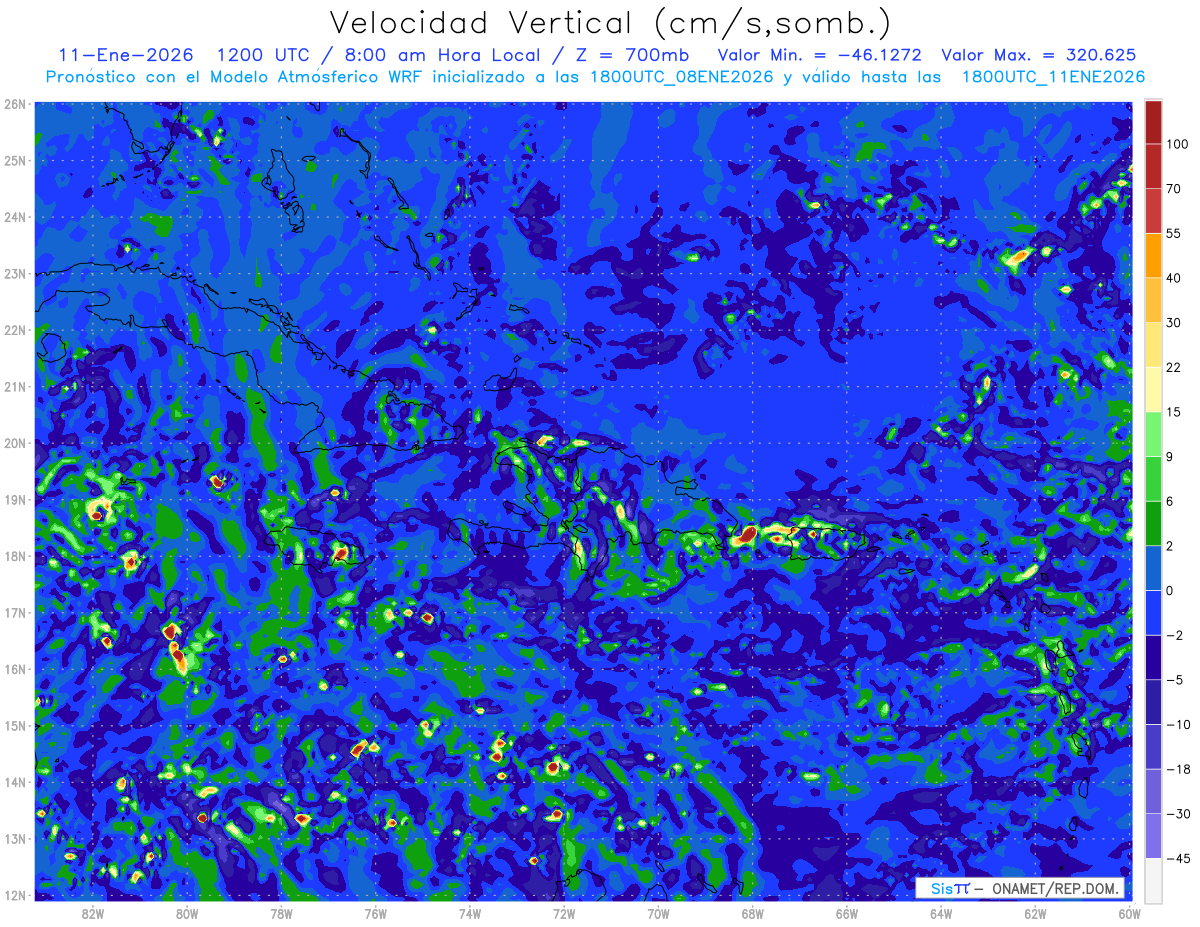Click the colorbar label "15"
This screenshot has height=927, width=1200.
click(x=1173, y=412)
